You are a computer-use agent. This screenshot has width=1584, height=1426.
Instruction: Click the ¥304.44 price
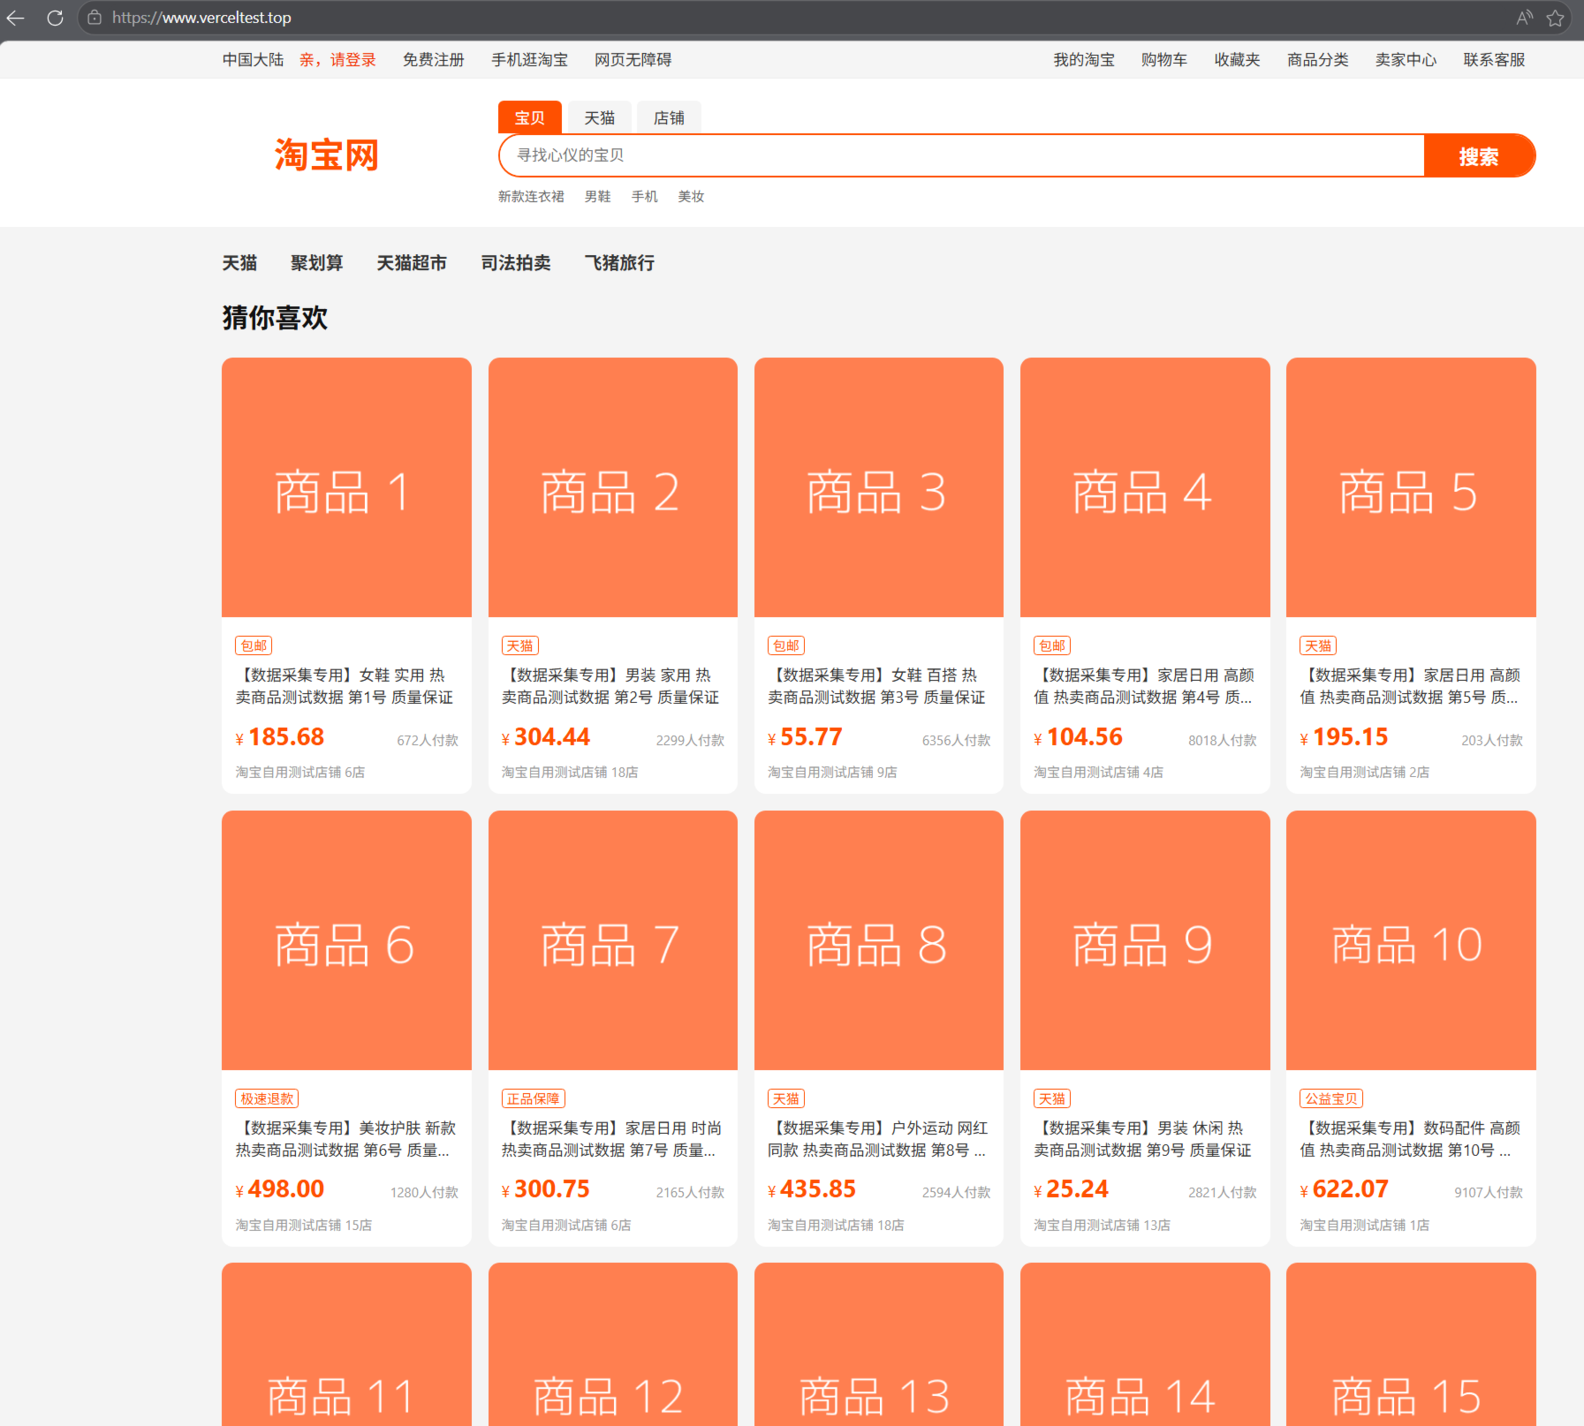click(x=546, y=737)
